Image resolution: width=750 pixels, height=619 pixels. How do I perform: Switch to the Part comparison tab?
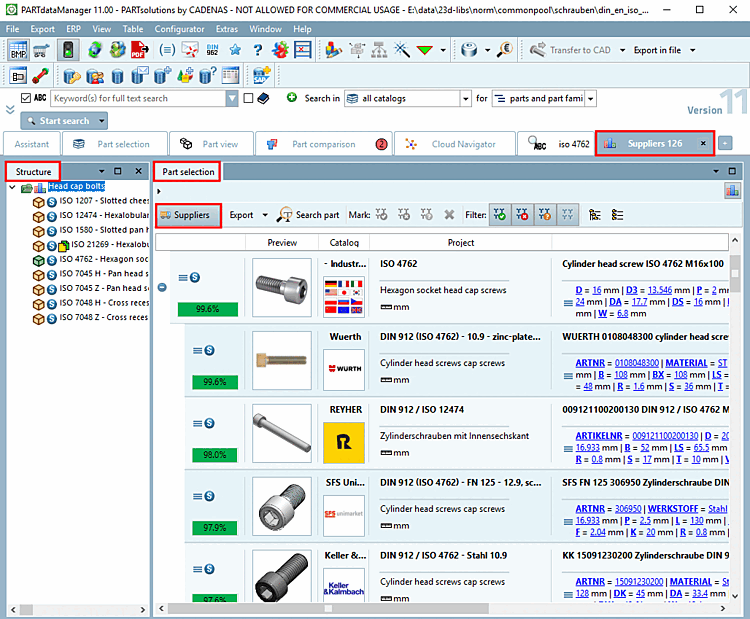click(323, 144)
